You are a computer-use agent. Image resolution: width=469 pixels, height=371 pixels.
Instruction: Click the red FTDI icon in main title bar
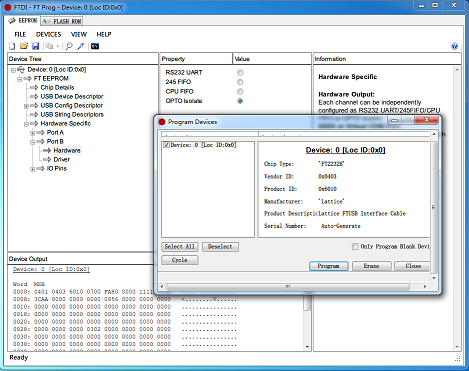point(8,7)
